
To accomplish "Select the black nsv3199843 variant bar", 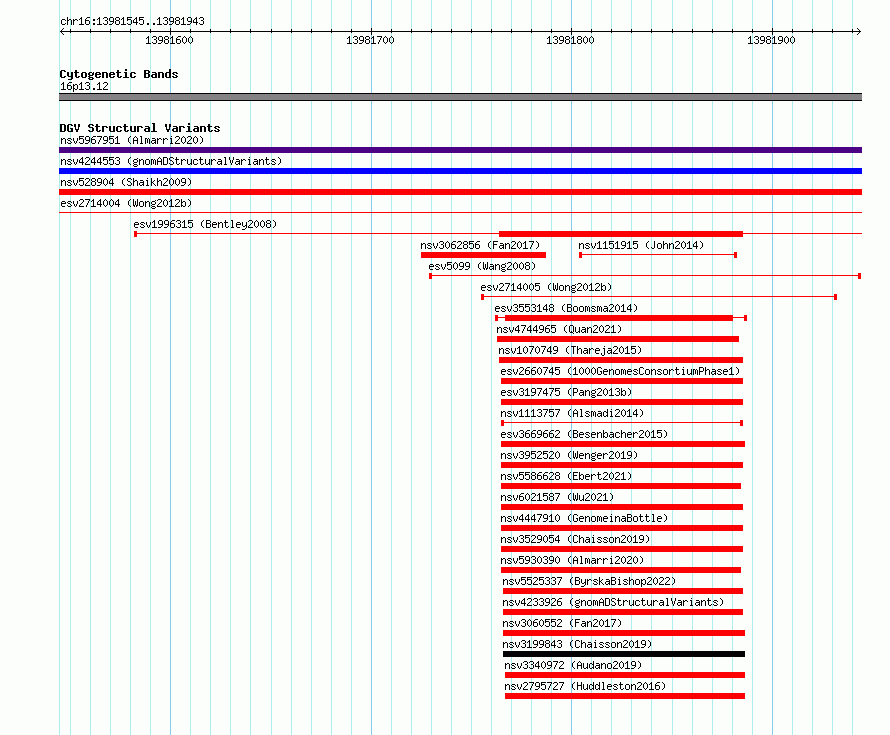I will 624,654.
